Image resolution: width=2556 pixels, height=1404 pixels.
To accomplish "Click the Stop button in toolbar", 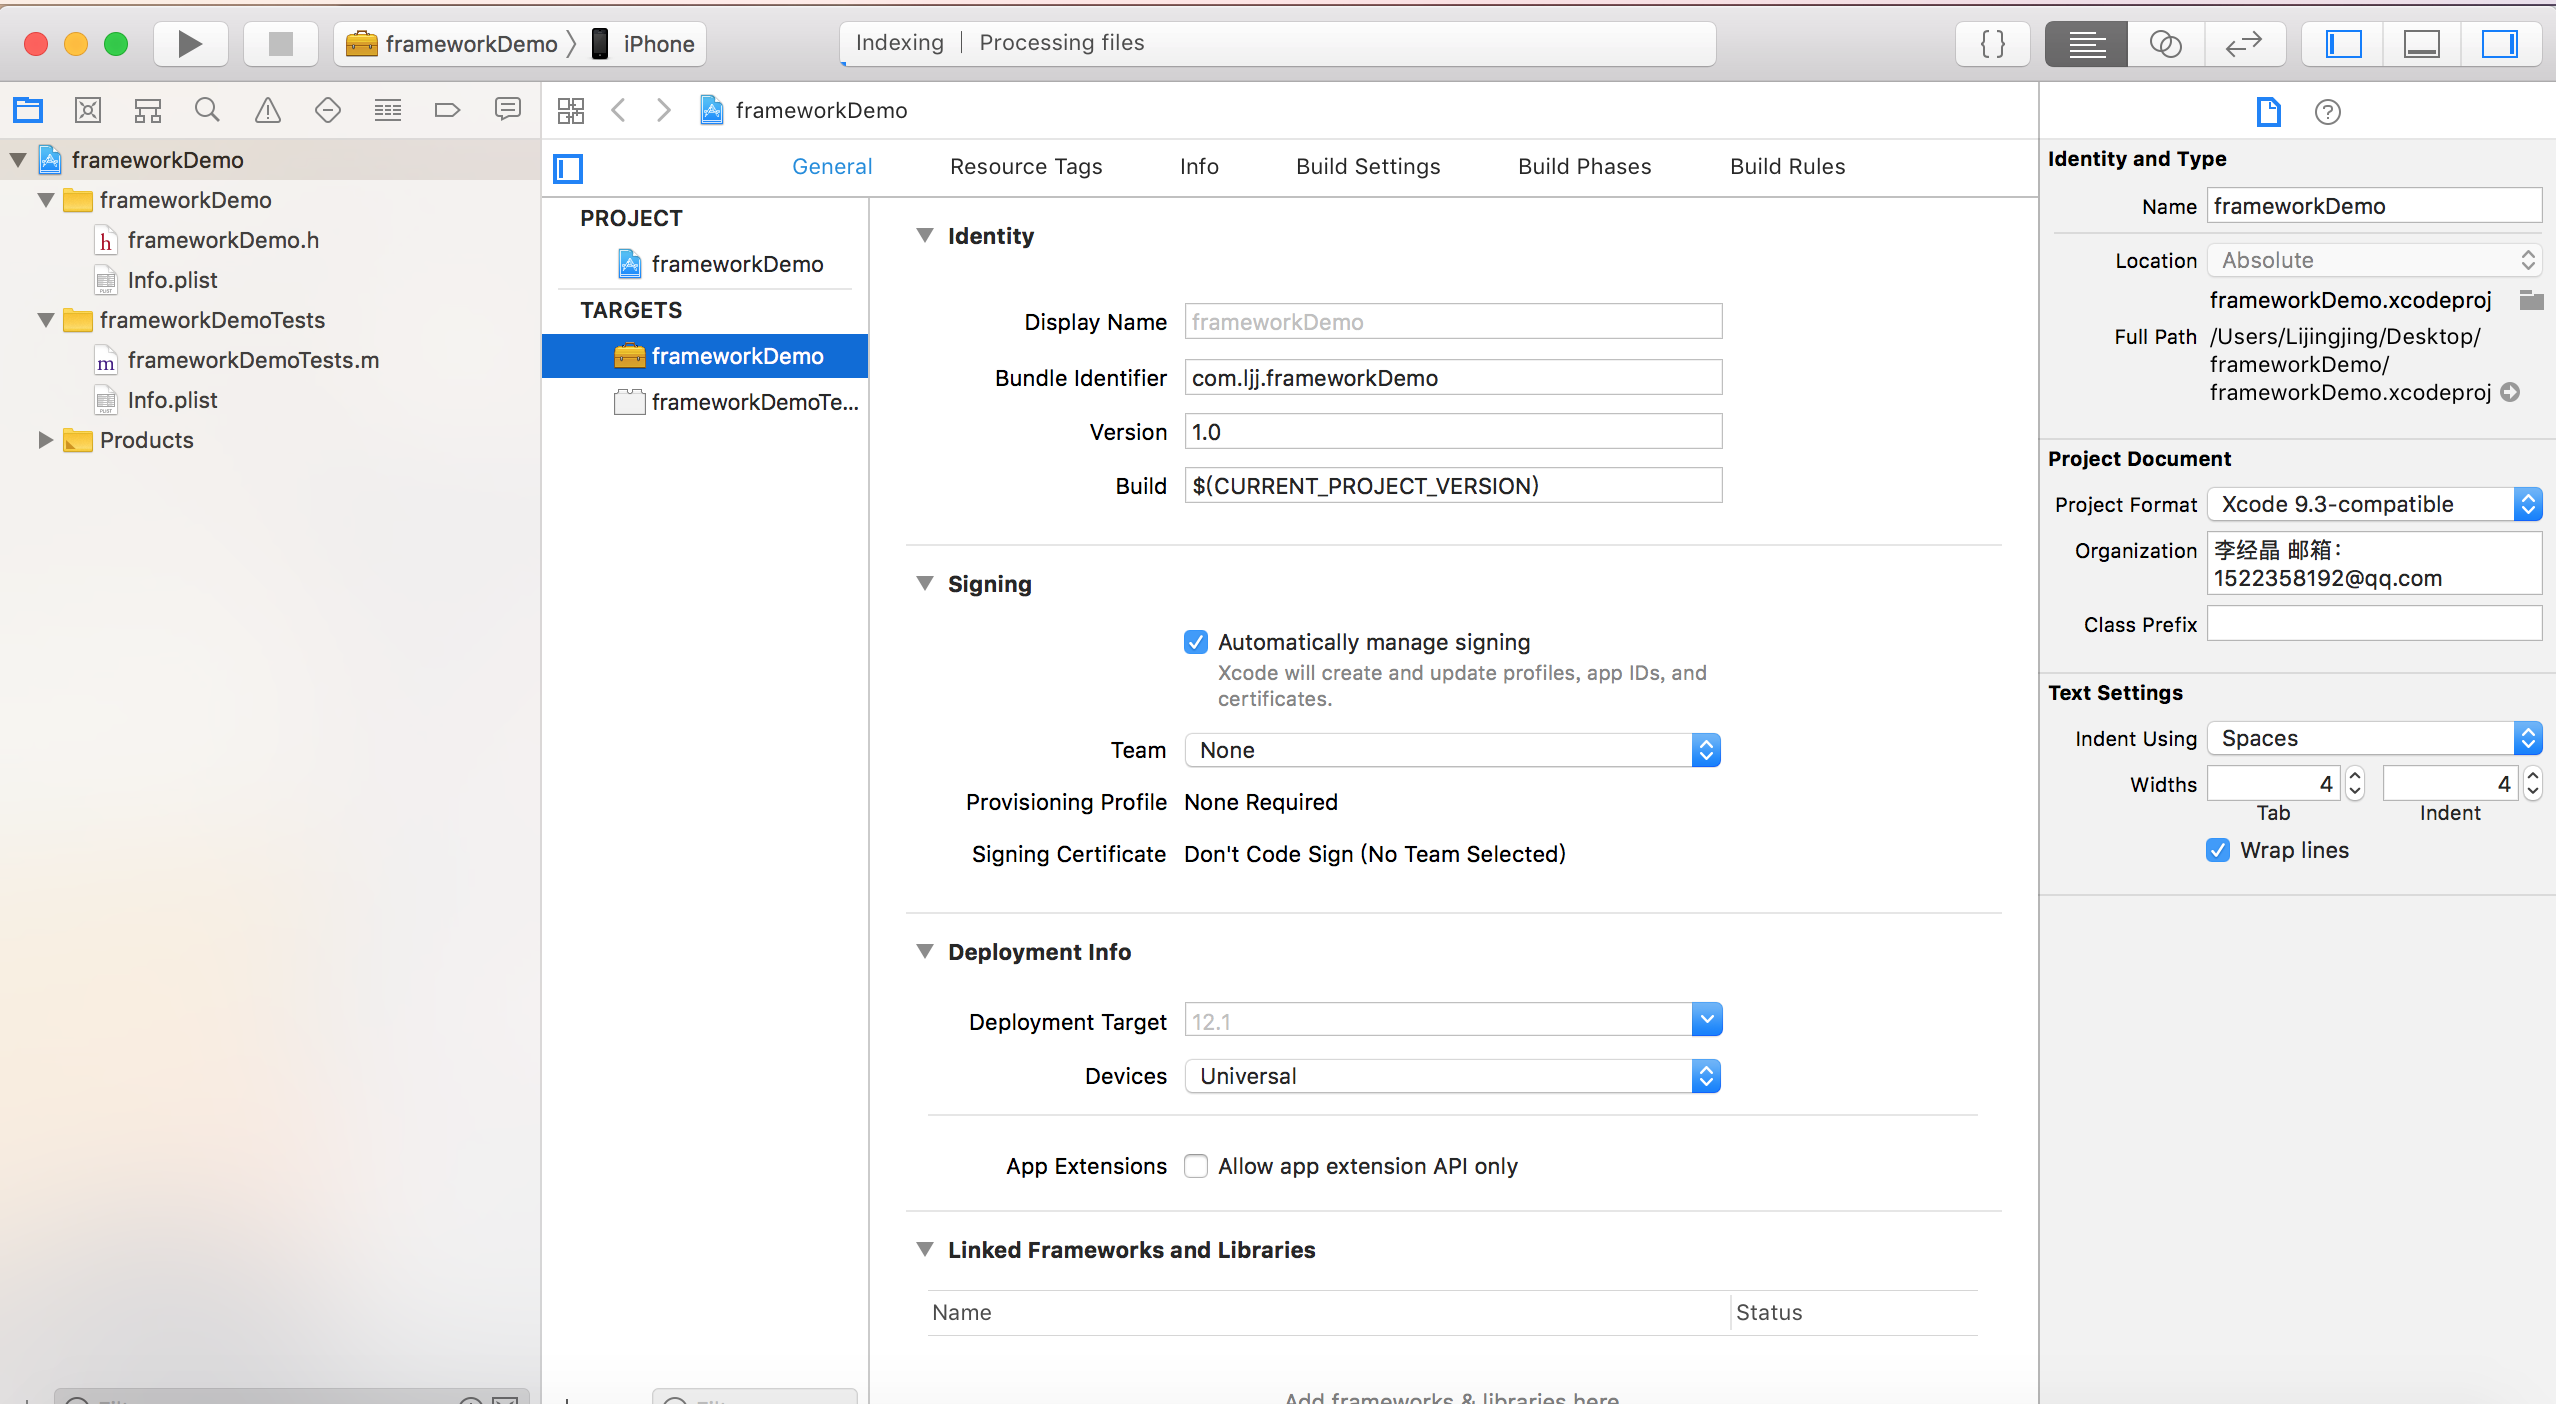I will pos(281,44).
